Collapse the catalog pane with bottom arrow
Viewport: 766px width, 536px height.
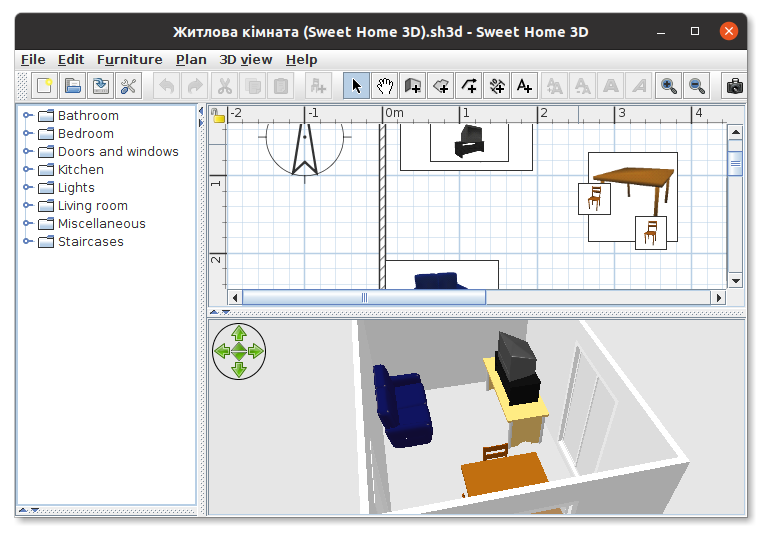tap(35, 510)
